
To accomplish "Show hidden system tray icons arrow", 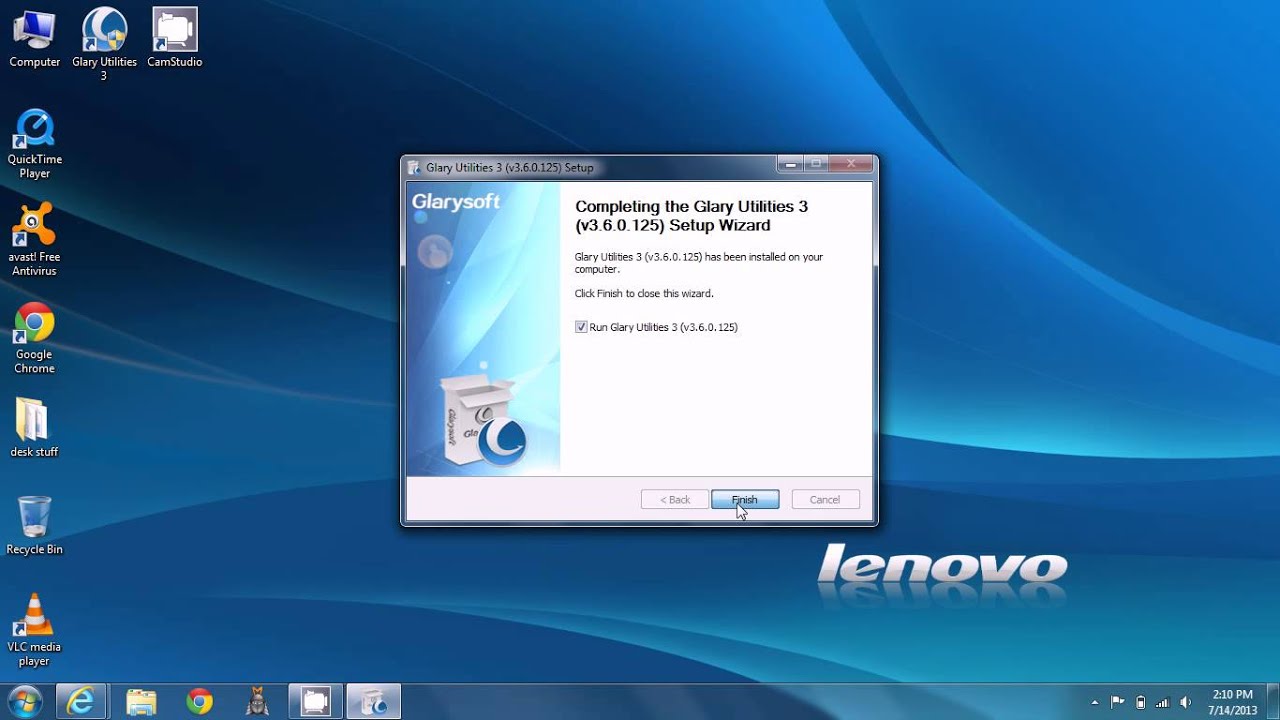I will 1095,702.
